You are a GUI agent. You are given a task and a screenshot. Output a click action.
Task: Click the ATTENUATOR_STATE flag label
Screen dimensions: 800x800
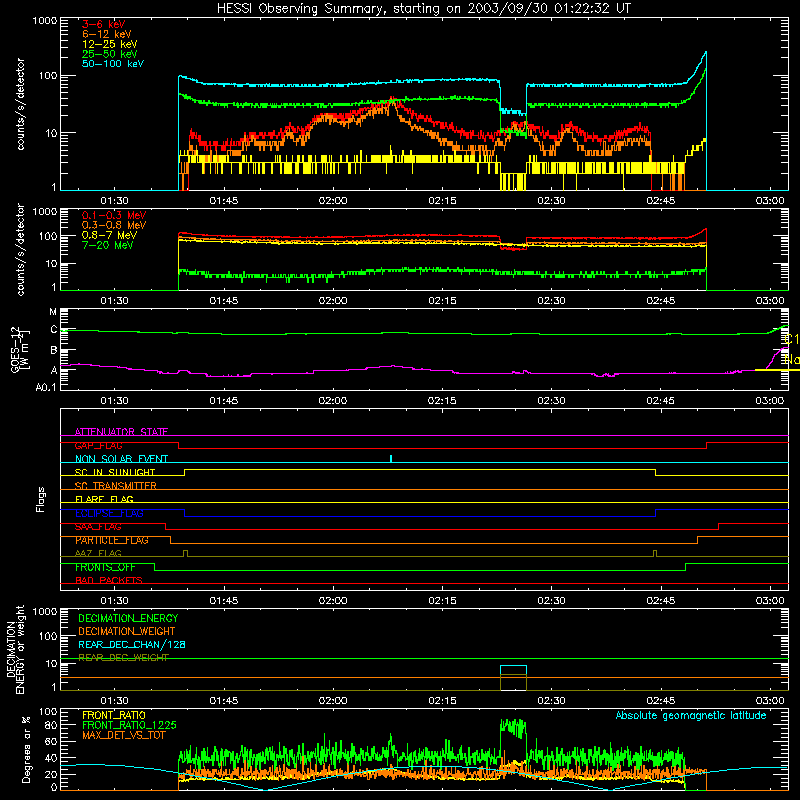point(121,432)
